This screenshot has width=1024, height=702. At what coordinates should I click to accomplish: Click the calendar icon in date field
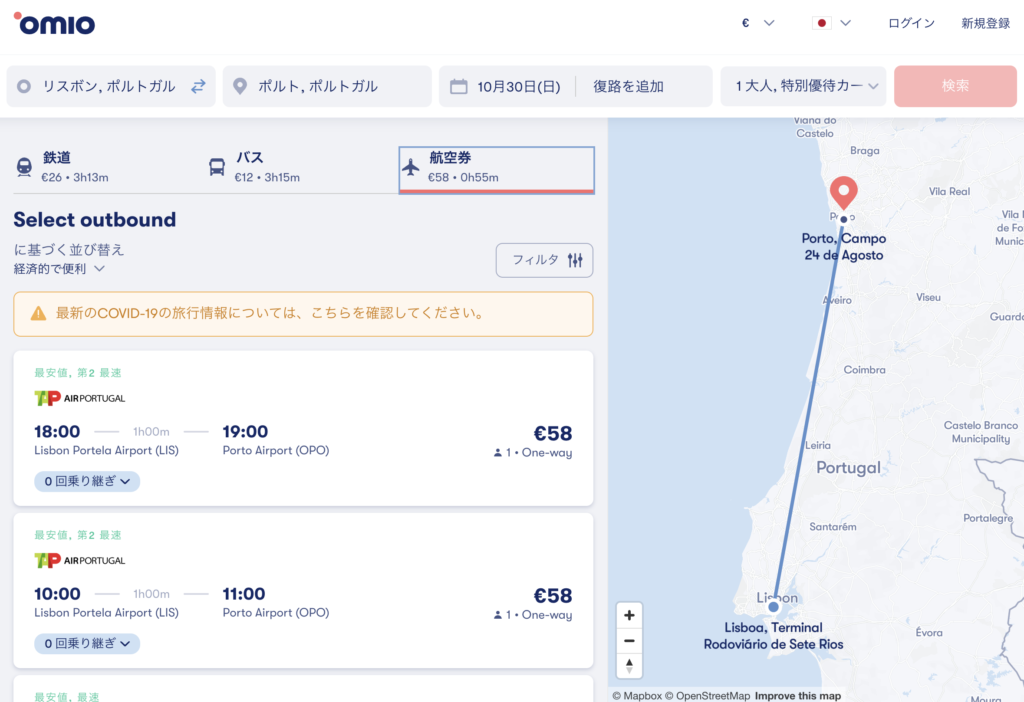pos(459,86)
